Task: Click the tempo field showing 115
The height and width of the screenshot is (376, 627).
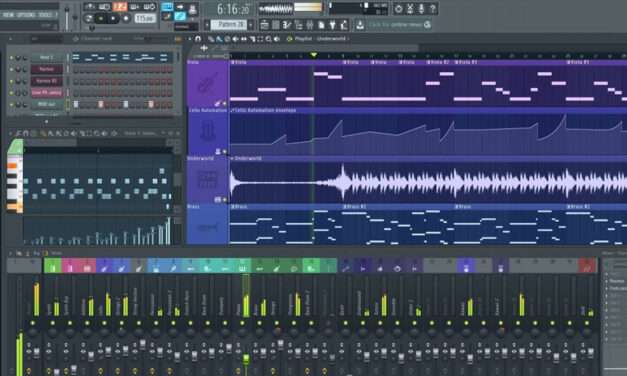Action: click(x=145, y=18)
